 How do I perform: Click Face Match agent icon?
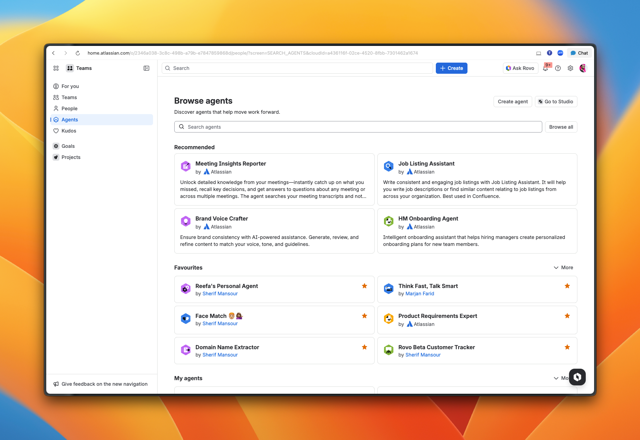pyautogui.click(x=185, y=318)
